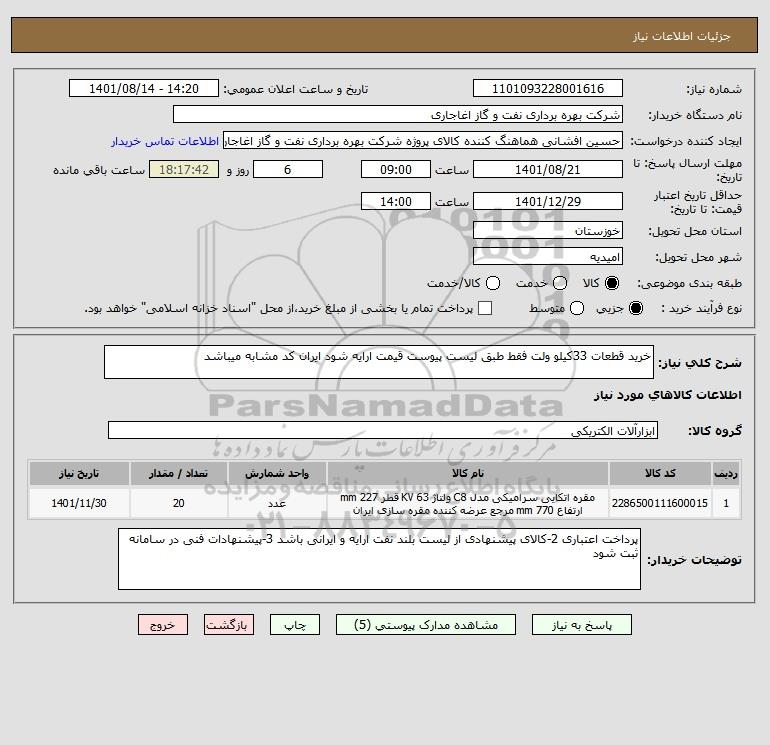This screenshot has width=770, height=745.
Task: Click the کد کالا column header
Action: click(660, 473)
